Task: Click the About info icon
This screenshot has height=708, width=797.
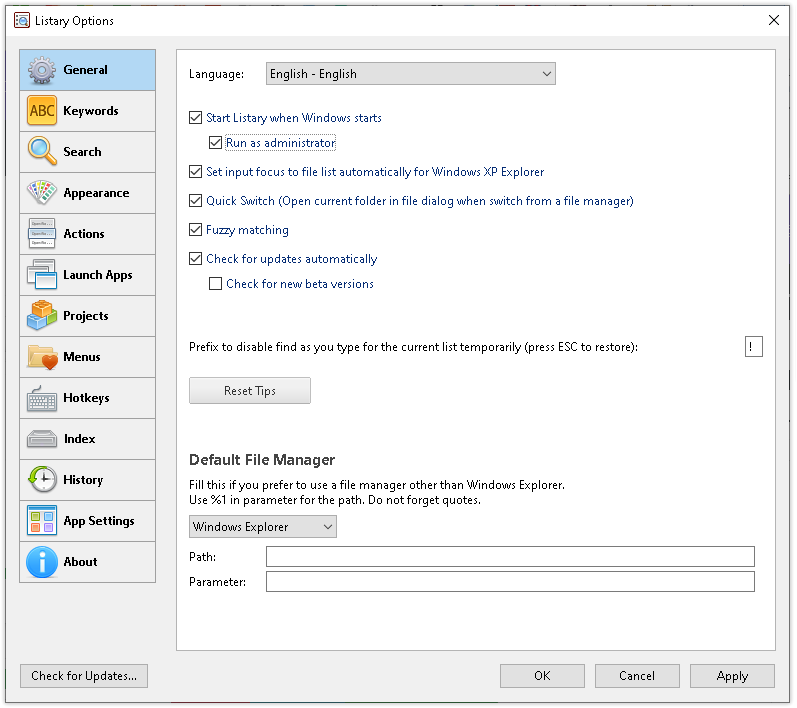Action: 42,562
